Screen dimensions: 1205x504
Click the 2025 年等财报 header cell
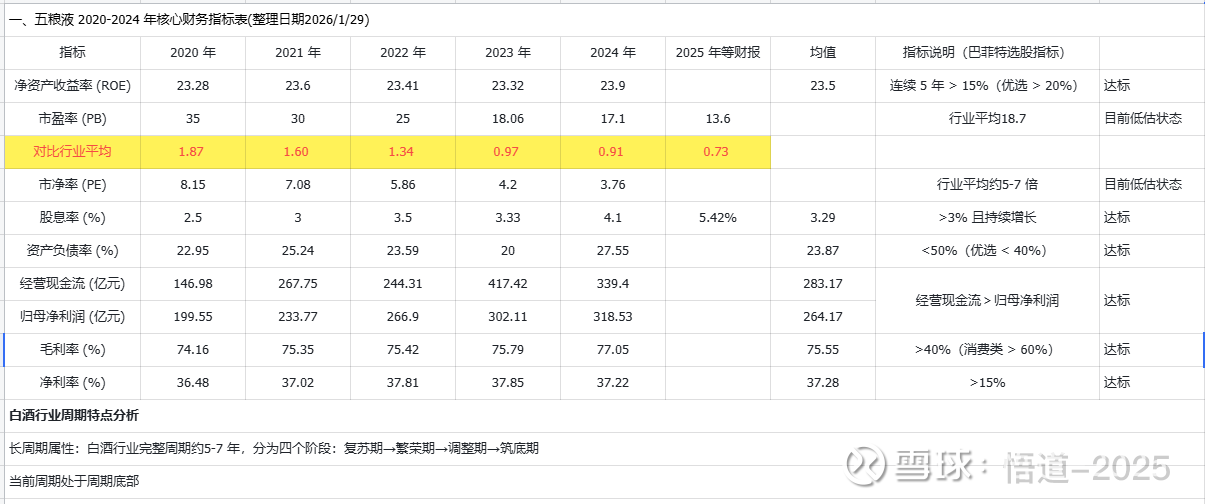(x=718, y=52)
